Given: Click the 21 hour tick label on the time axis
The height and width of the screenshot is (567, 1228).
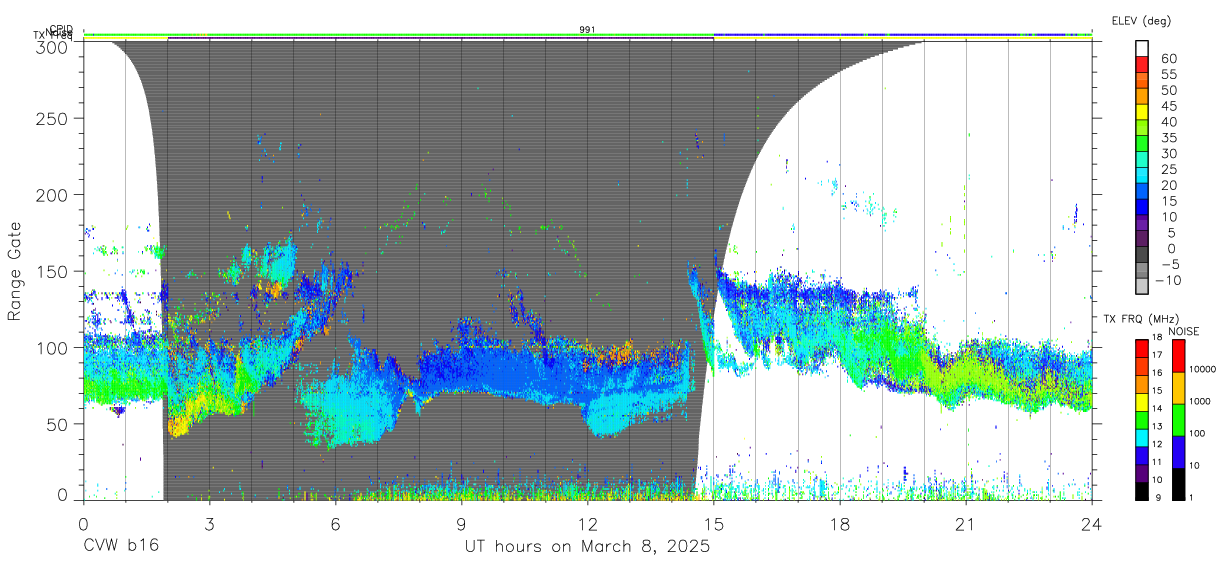Looking at the screenshot, I should click(x=966, y=523).
